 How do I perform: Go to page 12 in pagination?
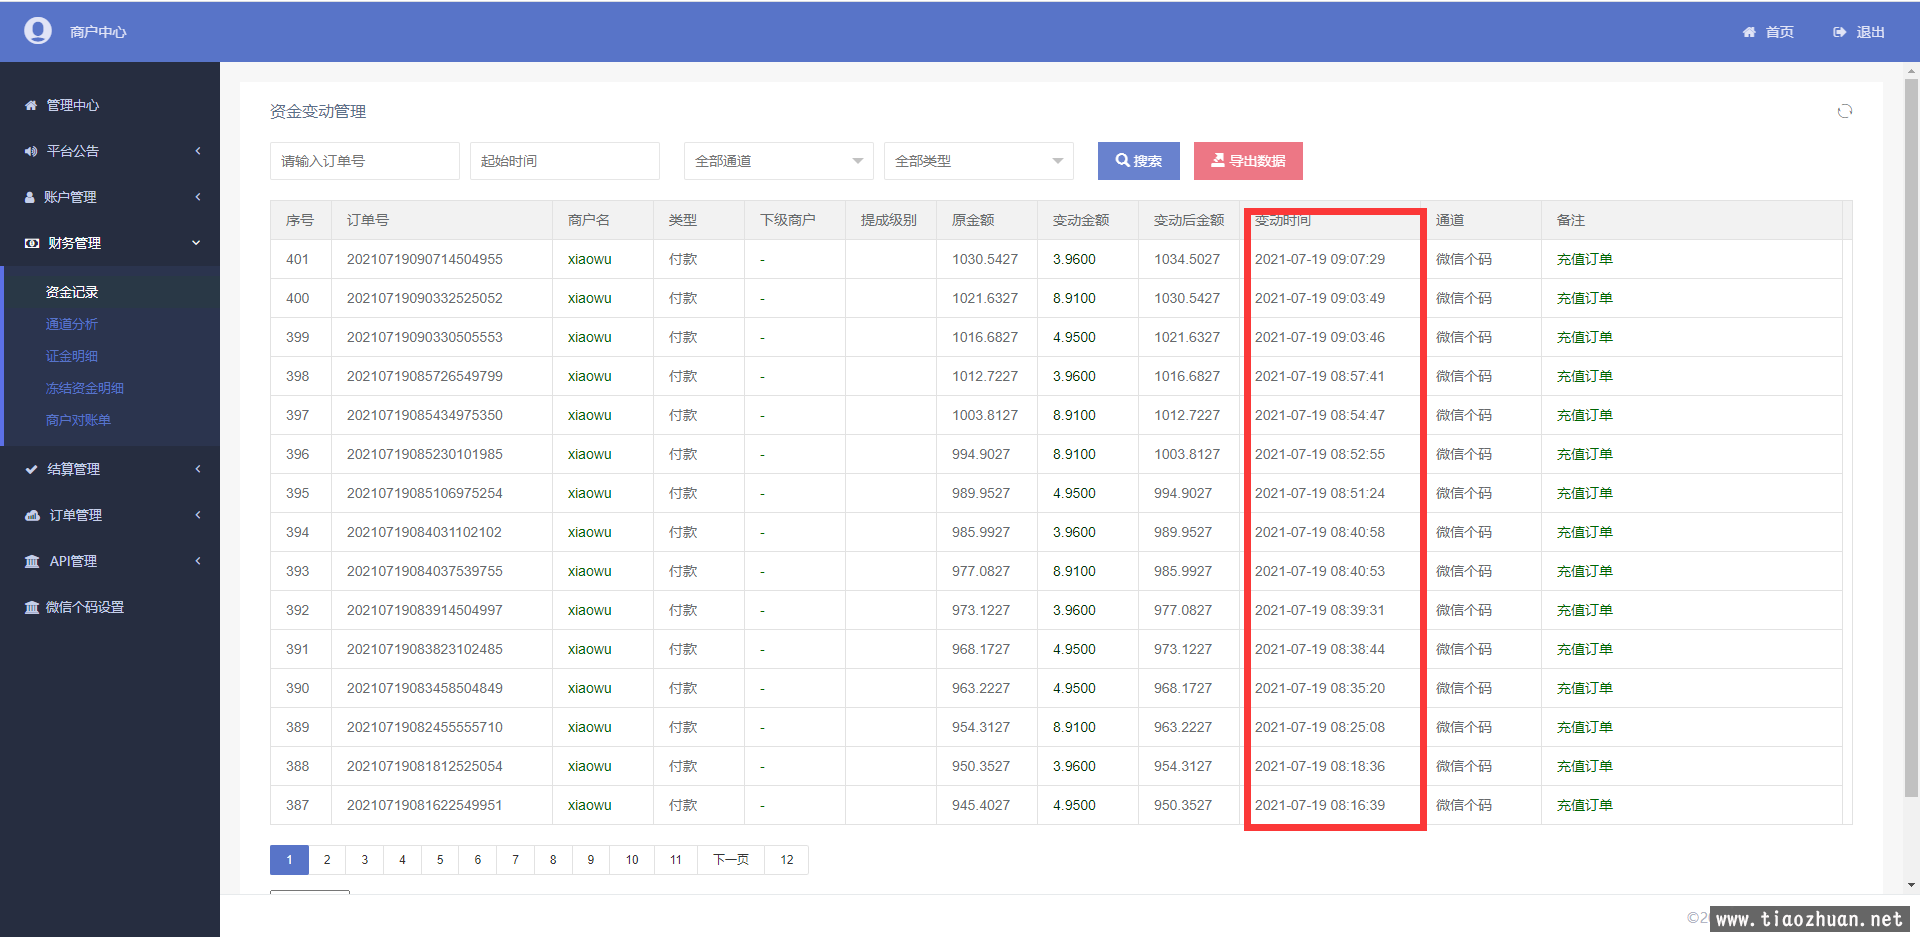pos(787,860)
